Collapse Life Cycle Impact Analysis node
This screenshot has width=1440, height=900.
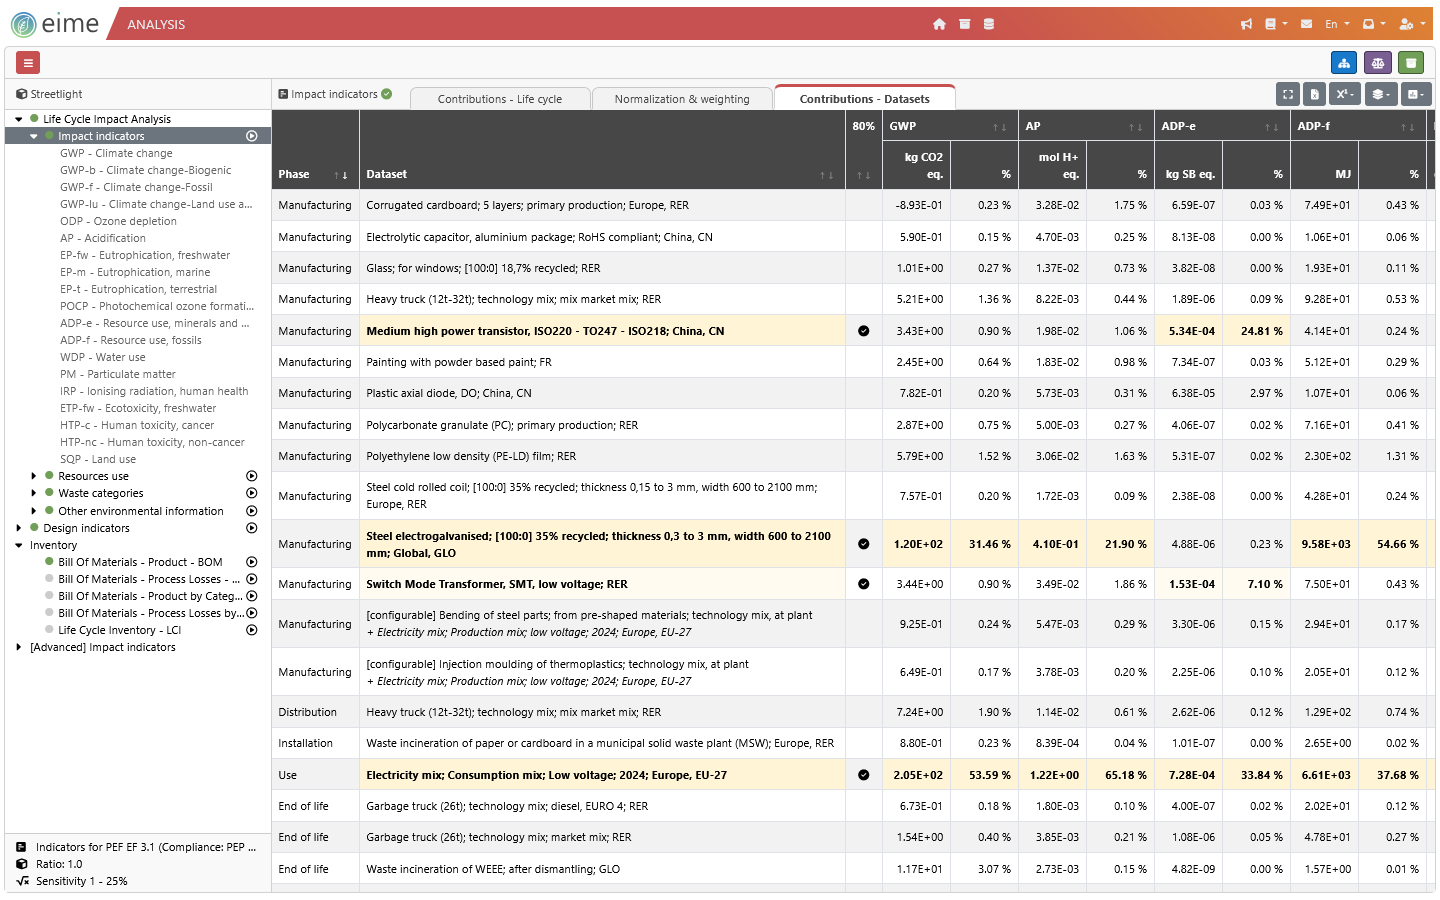point(18,119)
